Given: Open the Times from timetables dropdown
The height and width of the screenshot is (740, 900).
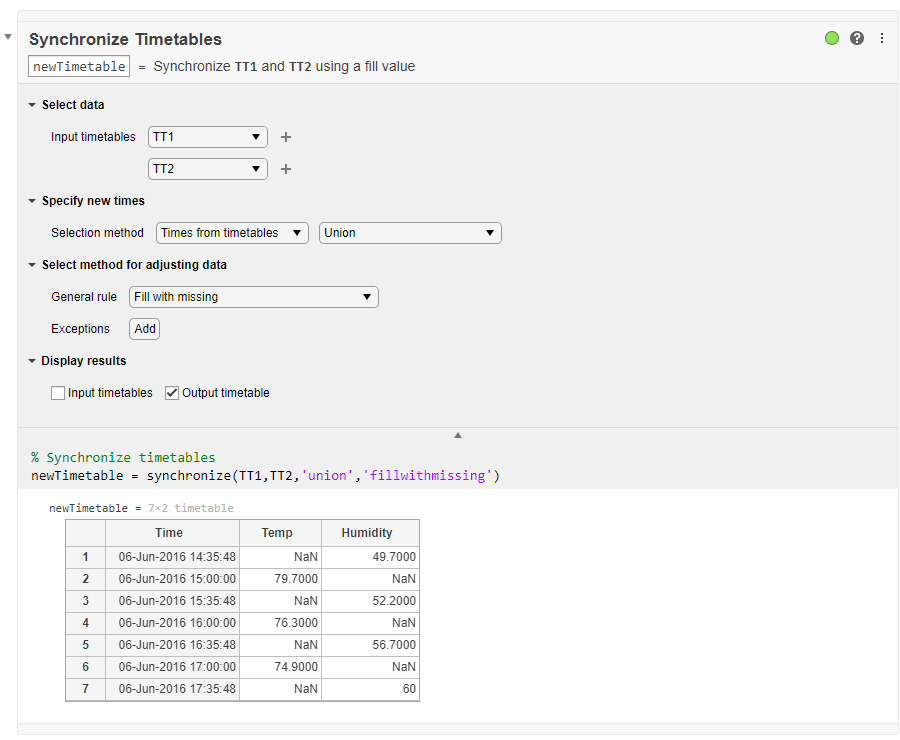Looking at the screenshot, I should click(x=233, y=233).
